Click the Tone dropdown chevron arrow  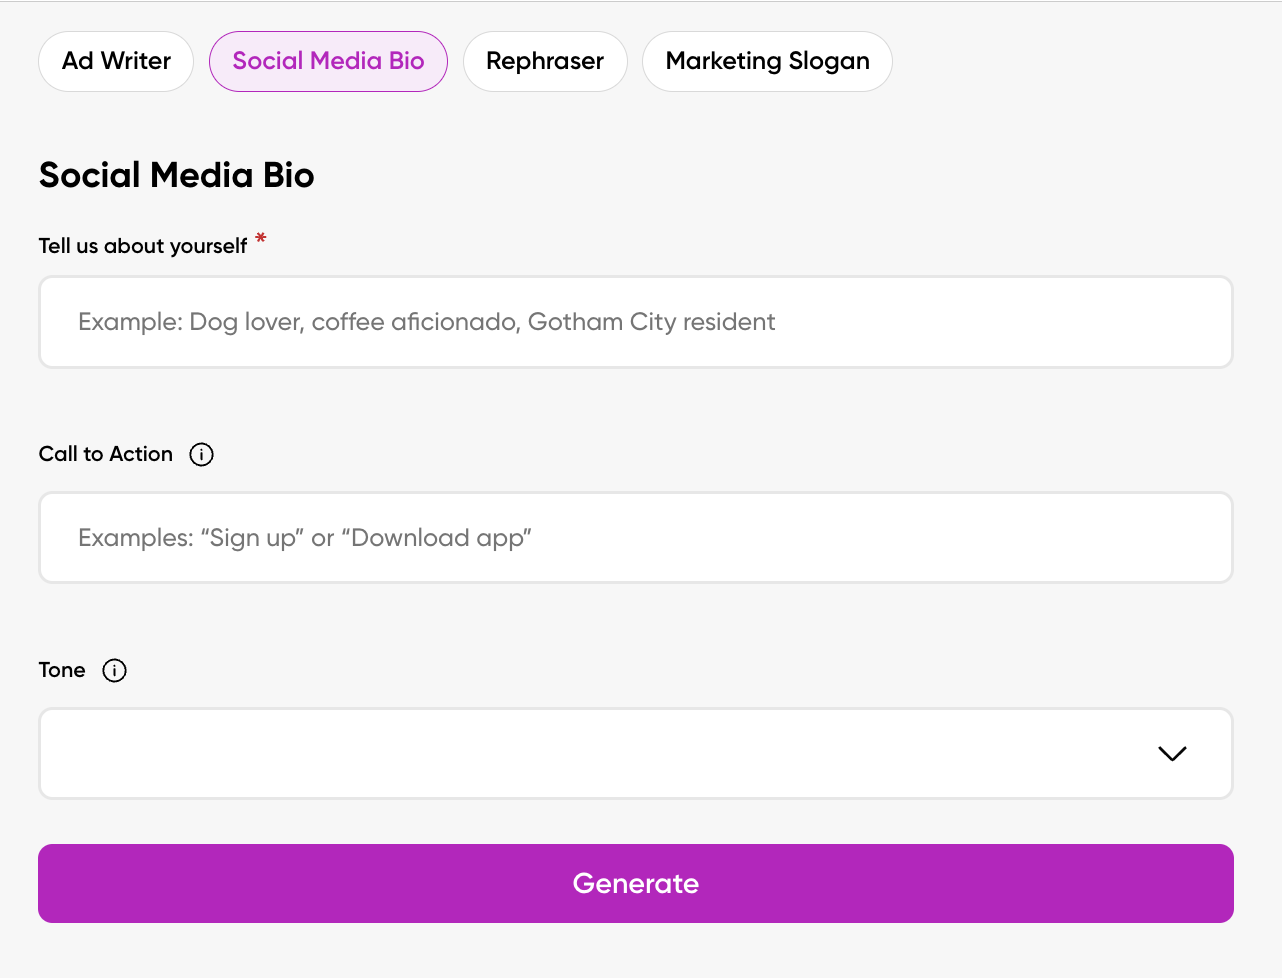[1172, 754]
